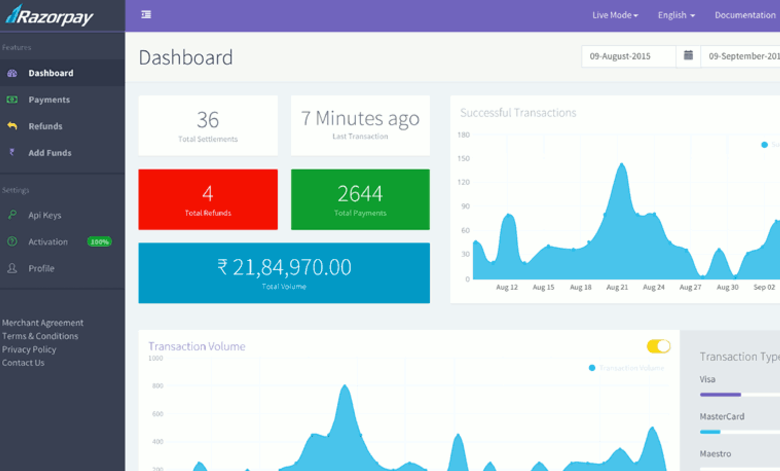Click the Profile person icon
Viewport: 780px width, 471px height.
[12, 268]
